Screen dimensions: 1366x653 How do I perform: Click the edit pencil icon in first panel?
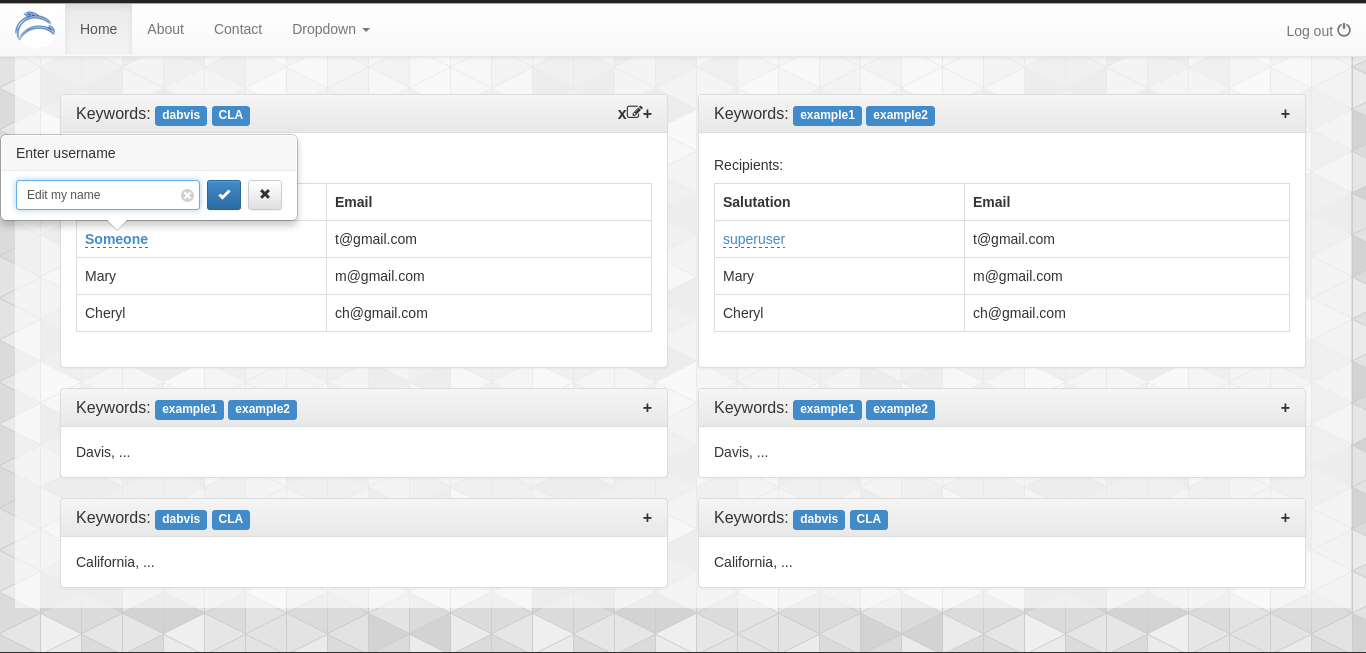(634, 113)
